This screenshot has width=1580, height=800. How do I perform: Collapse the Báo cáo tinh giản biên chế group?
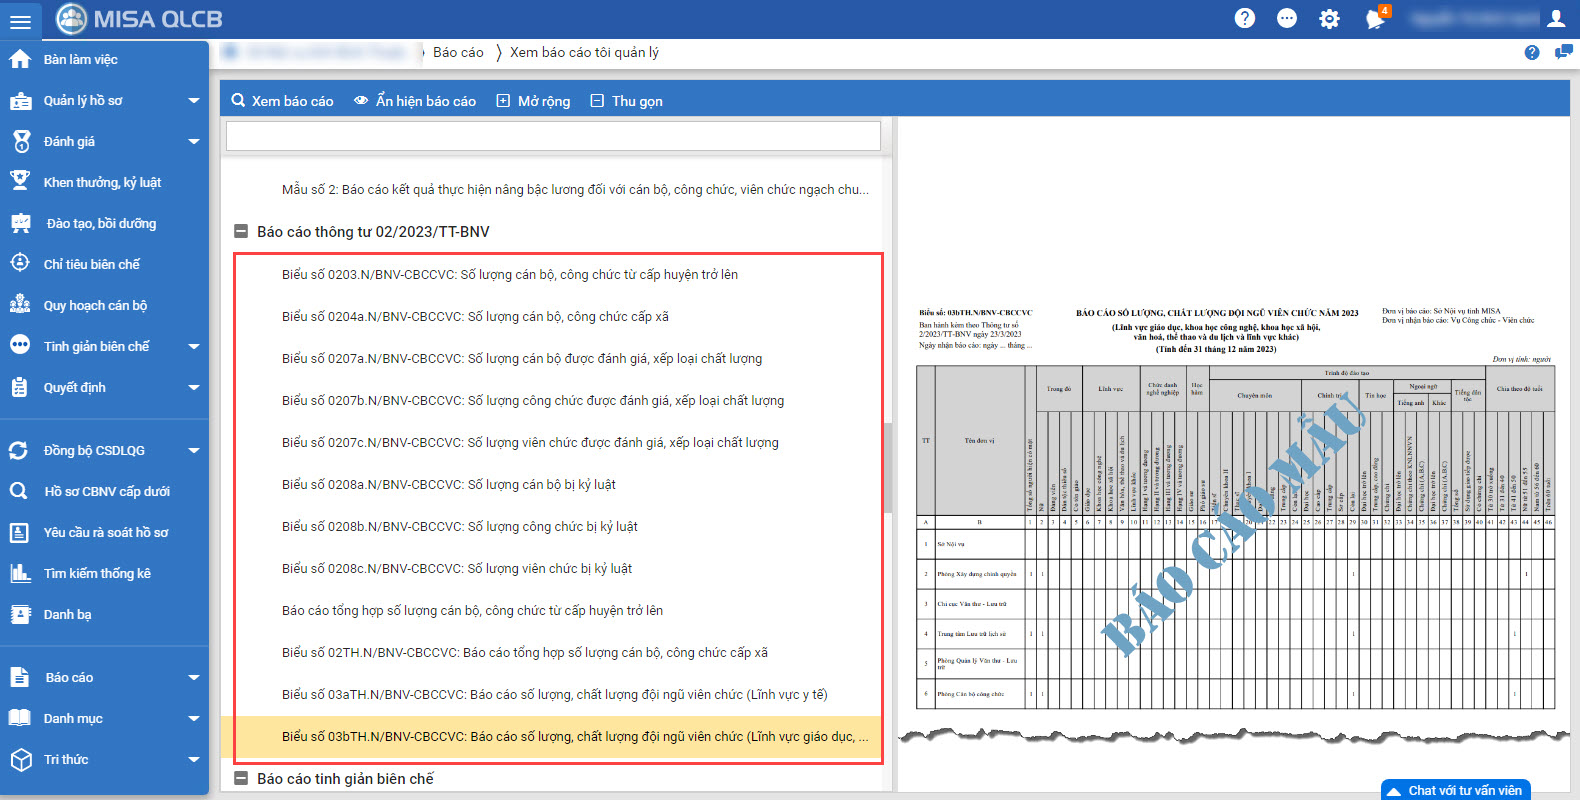pos(241,778)
